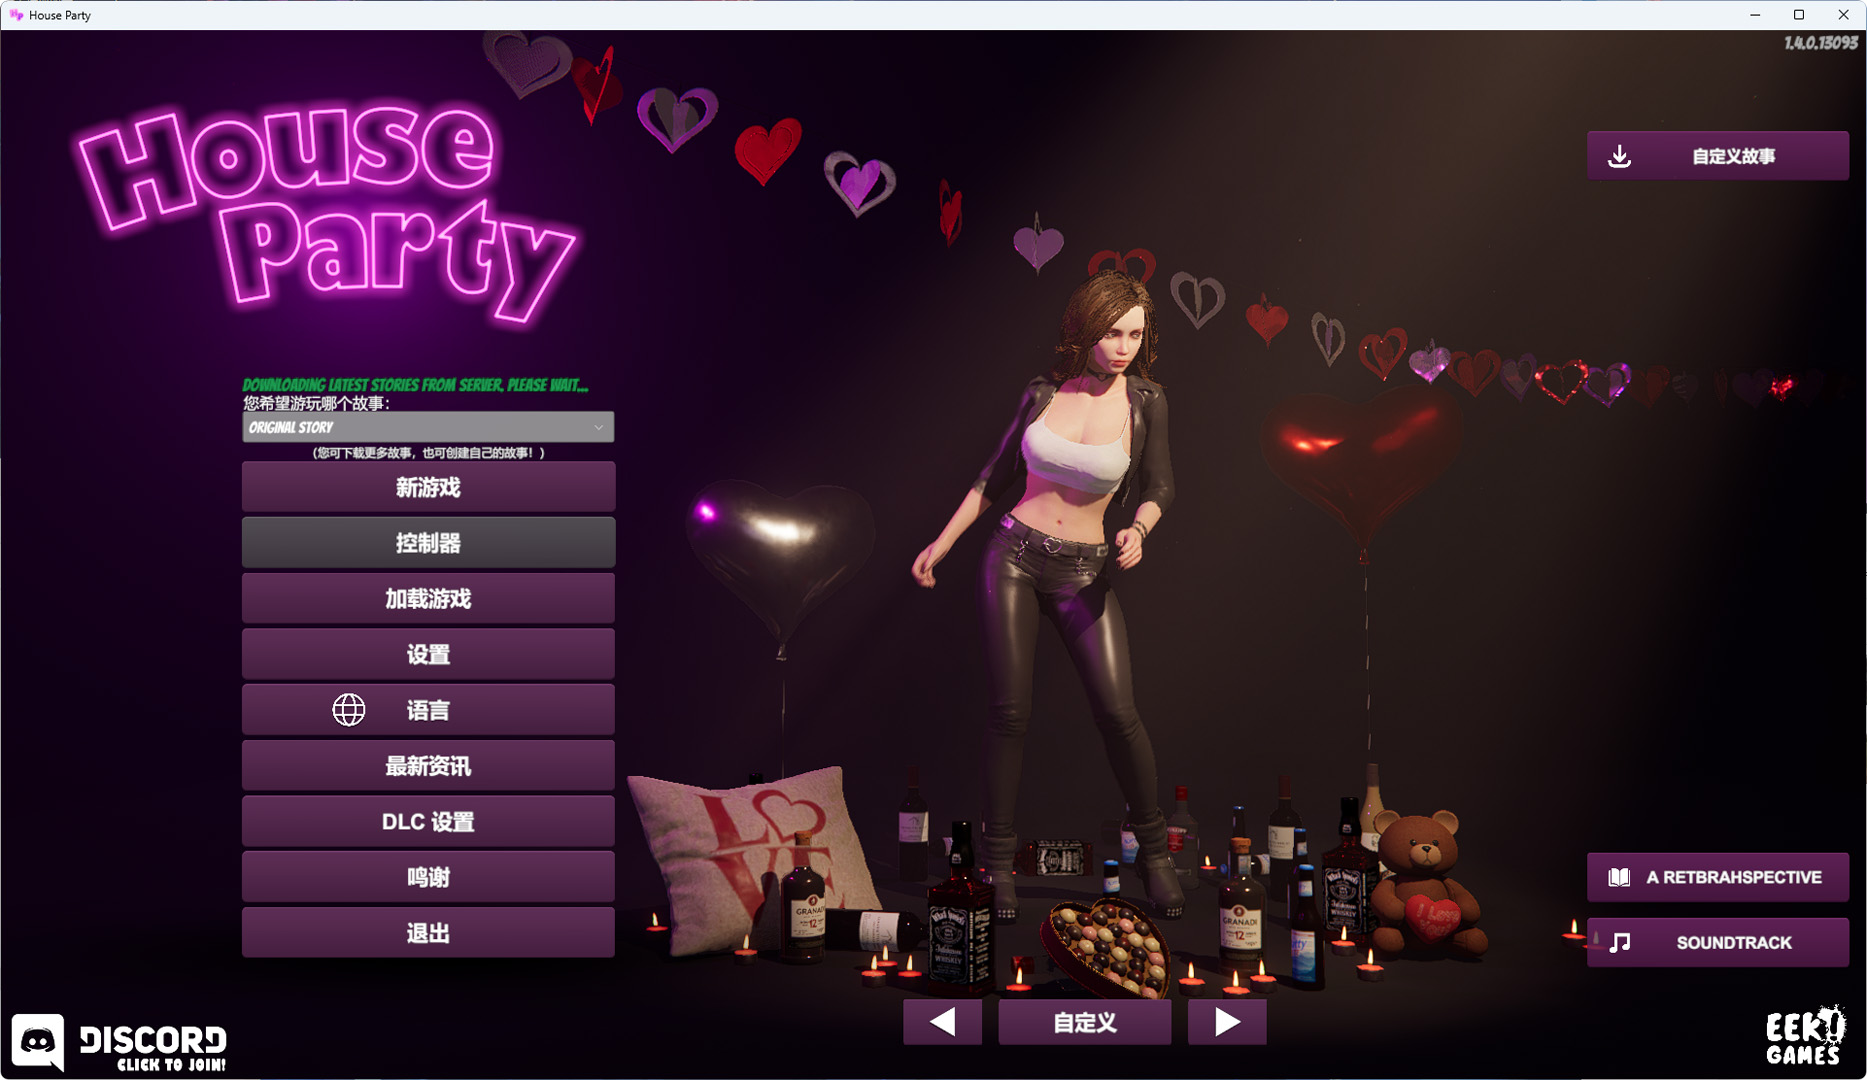Viewport: 1867px width, 1080px height.
Task: Minimize the House Party window
Action: click(x=1755, y=15)
